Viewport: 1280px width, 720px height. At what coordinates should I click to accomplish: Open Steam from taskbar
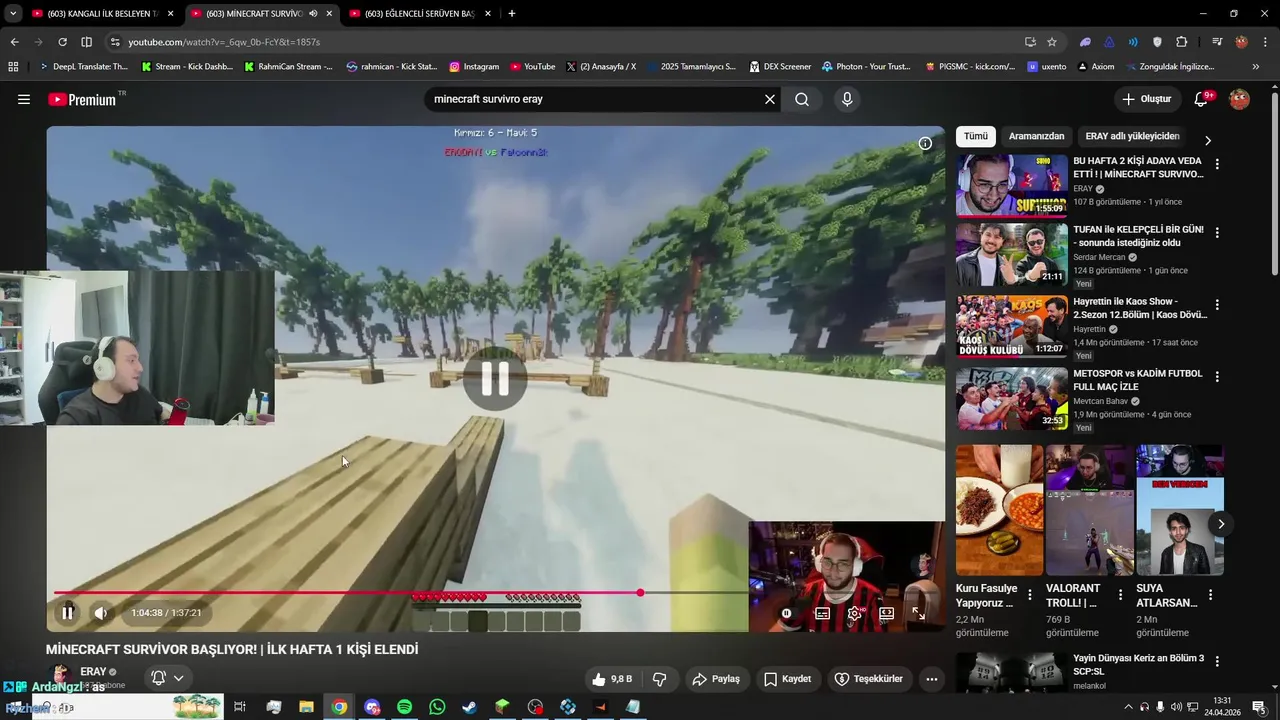pyautogui.click(x=469, y=707)
